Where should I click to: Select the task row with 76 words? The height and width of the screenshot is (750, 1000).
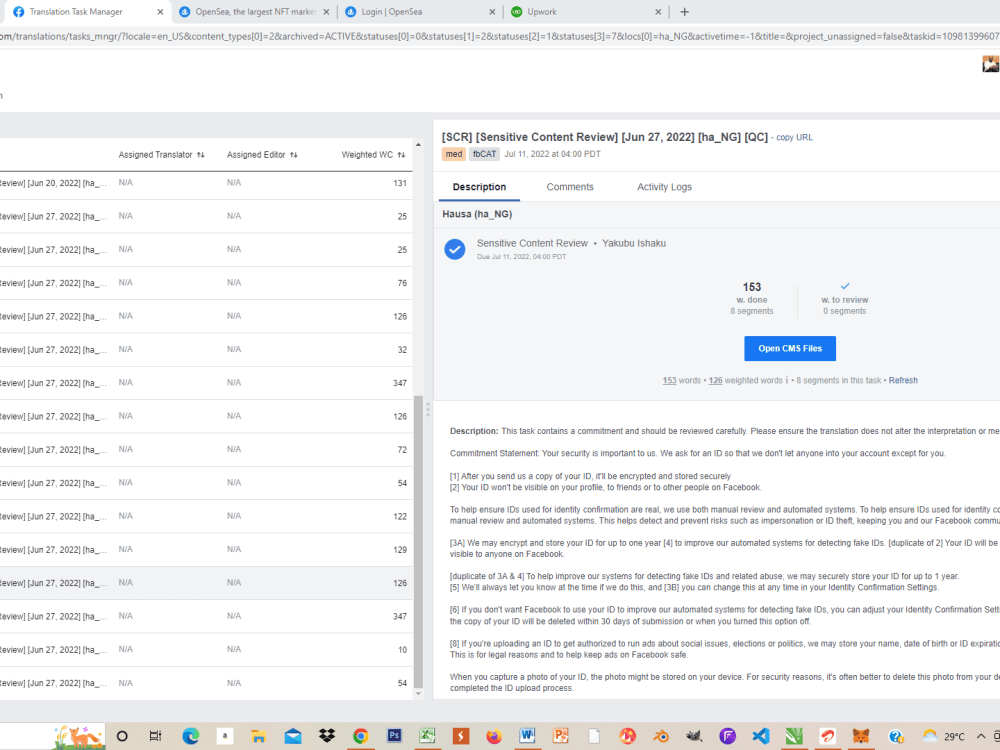(x=206, y=283)
